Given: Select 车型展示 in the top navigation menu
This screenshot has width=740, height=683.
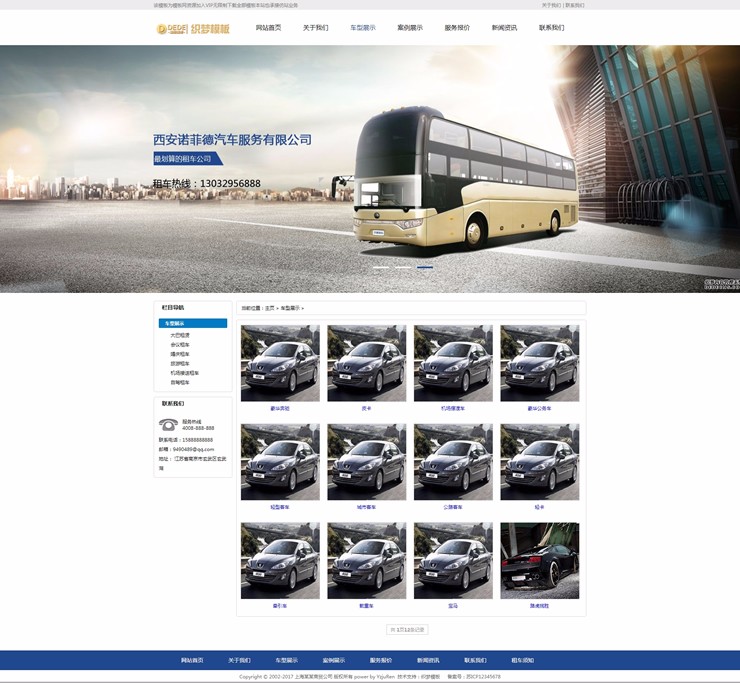Looking at the screenshot, I should pyautogui.click(x=362, y=28).
